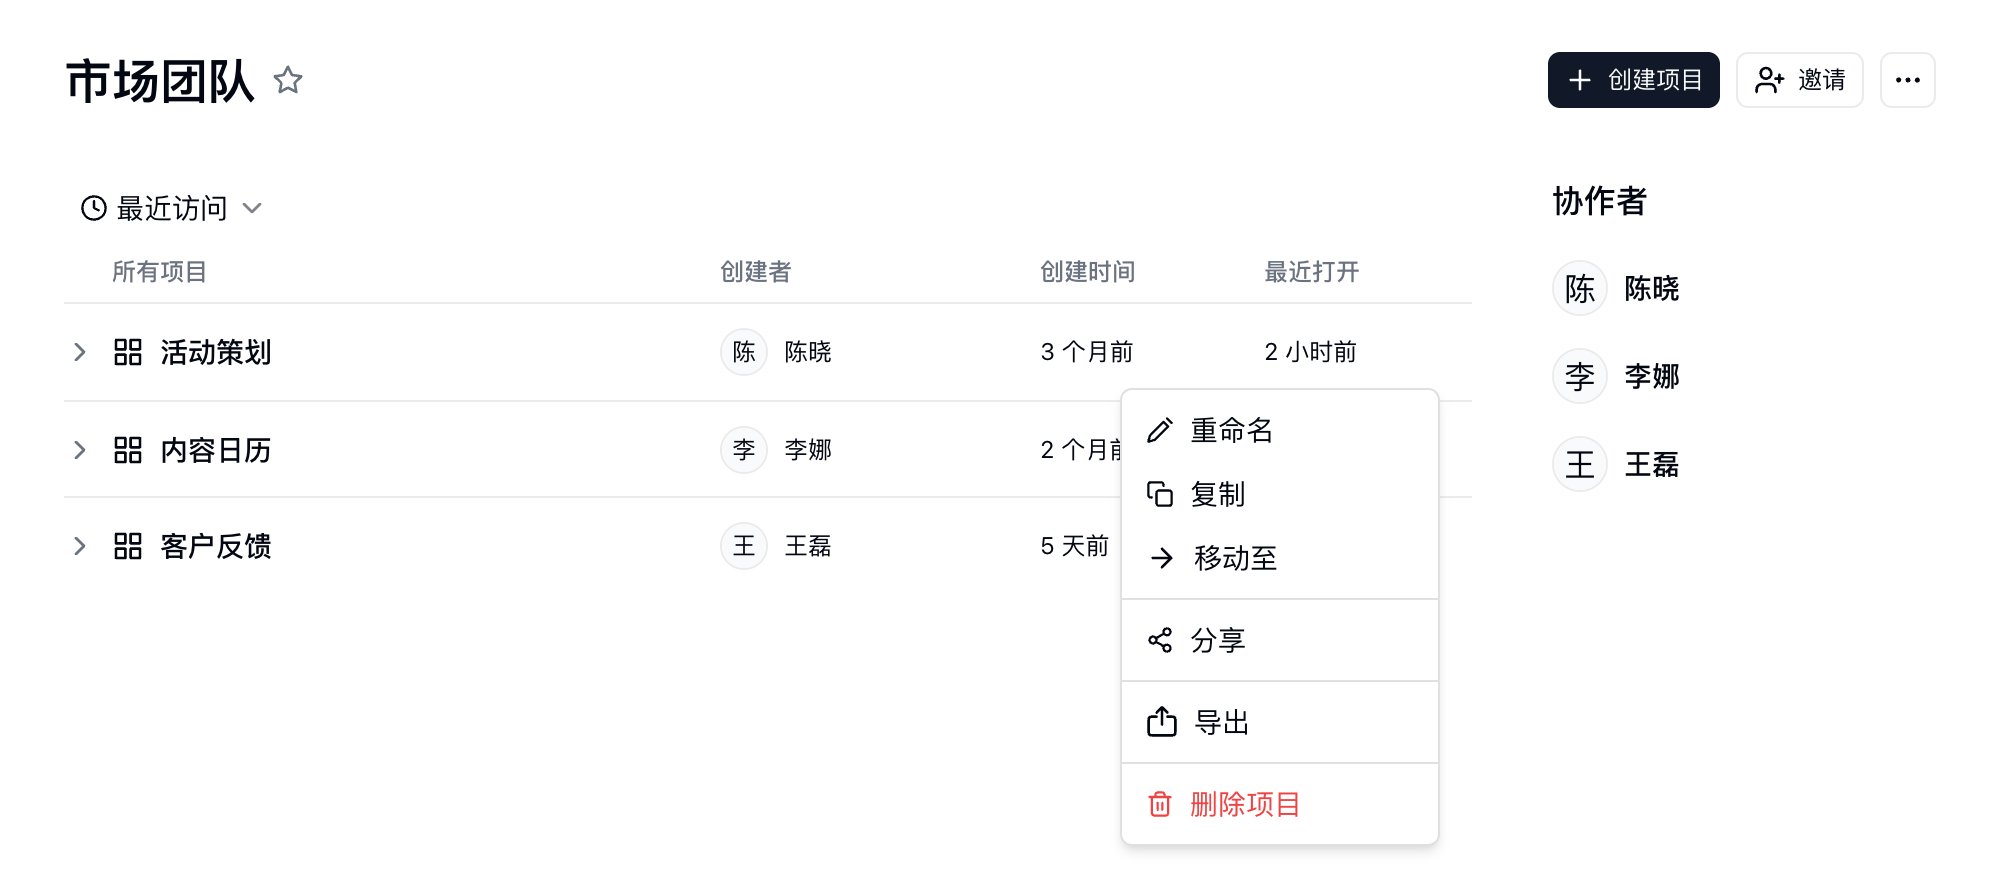Click the pencil icon next to 重命名

1160,430
